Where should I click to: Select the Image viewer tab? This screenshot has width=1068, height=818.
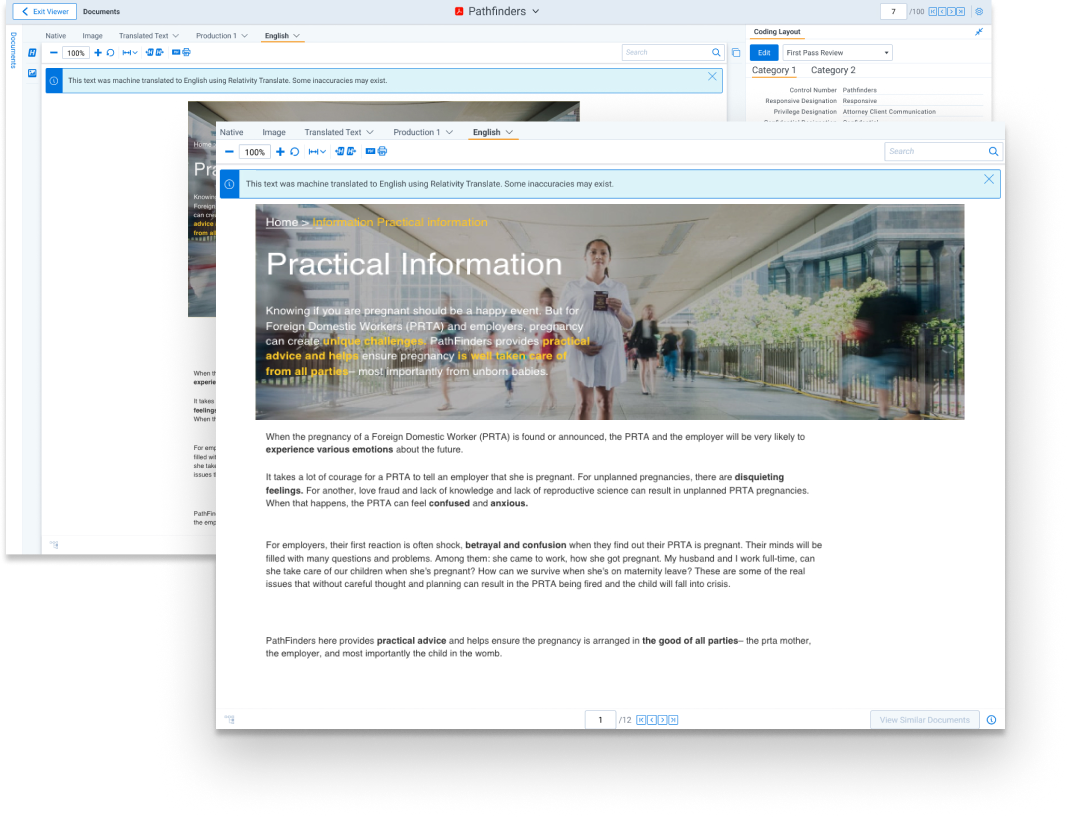(273, 132)
